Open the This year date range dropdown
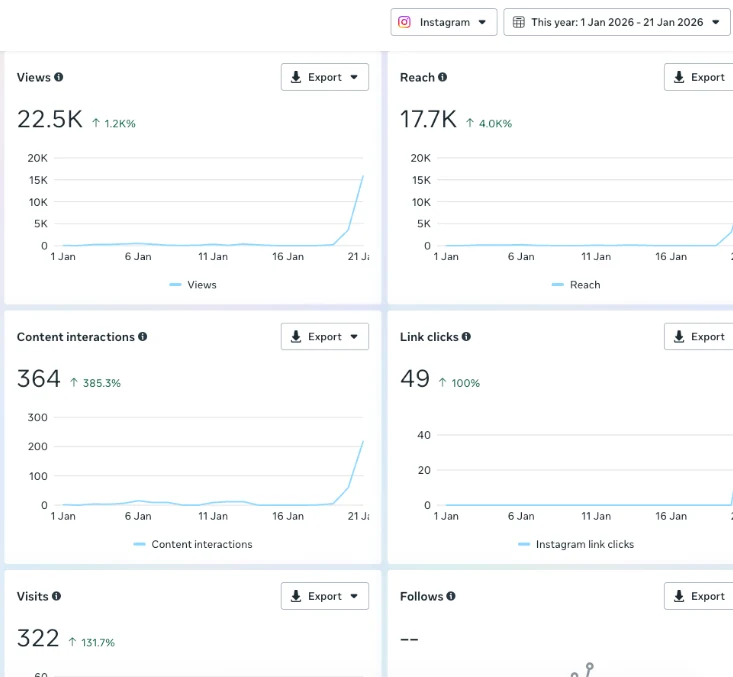Image resolution: width=733 pixels, height=677 pixels. pos(617,22)
